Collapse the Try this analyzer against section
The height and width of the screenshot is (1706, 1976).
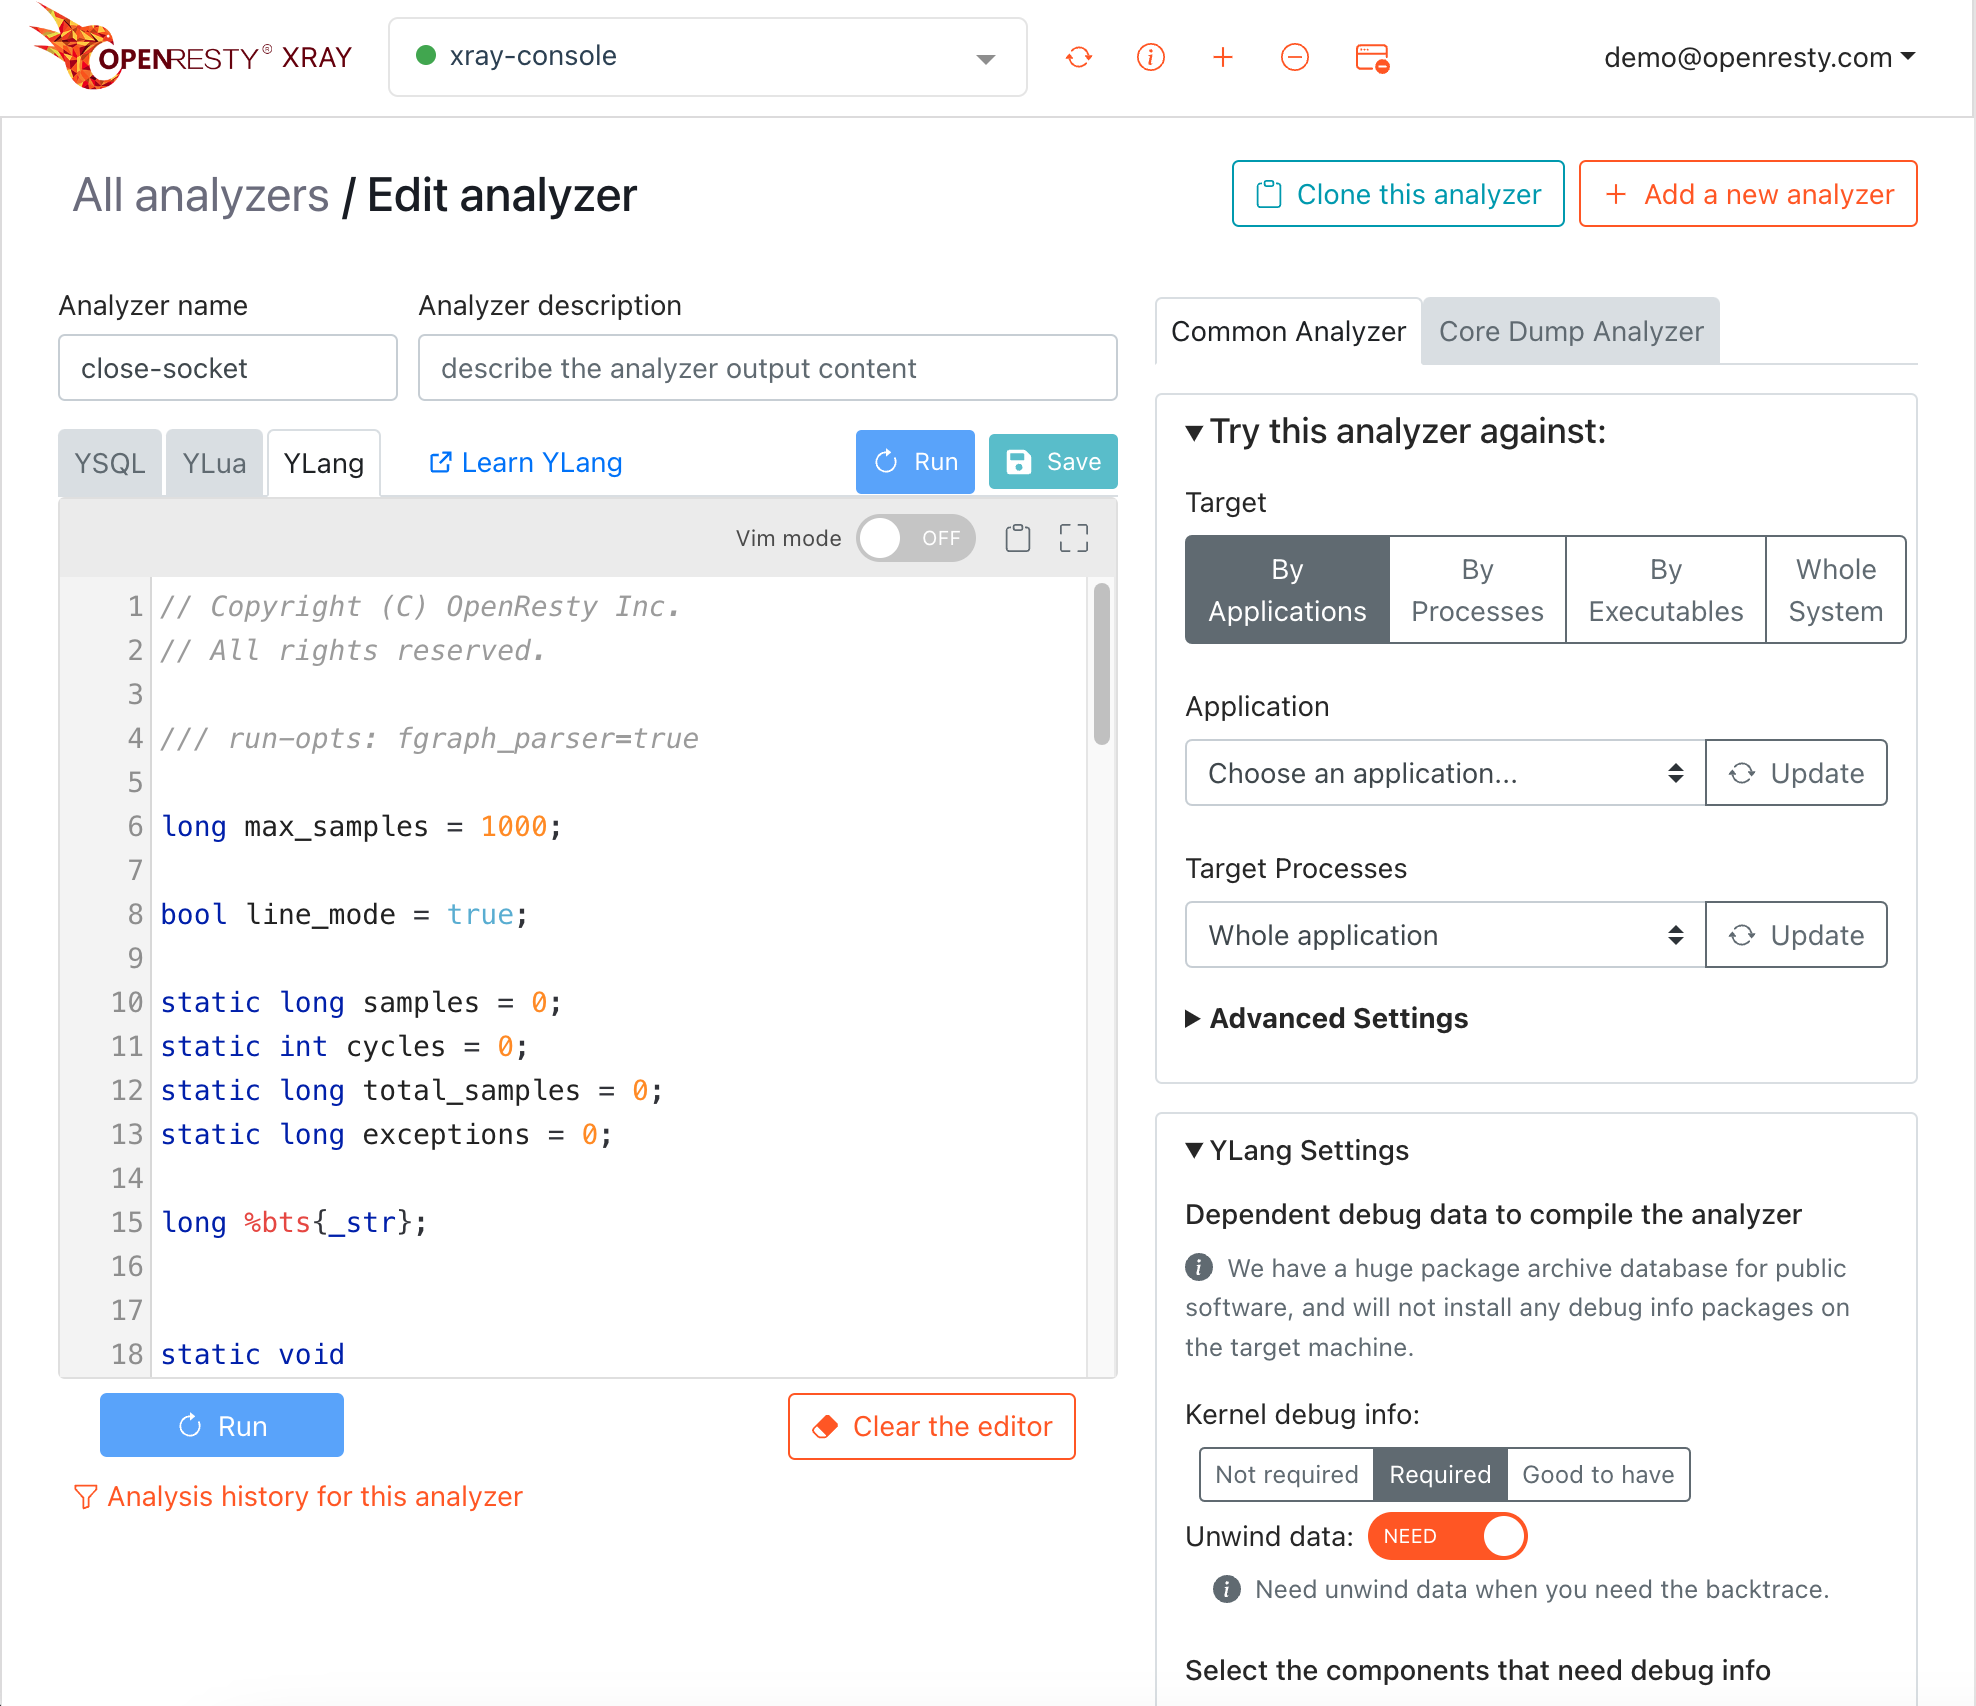click(1396, 431)
